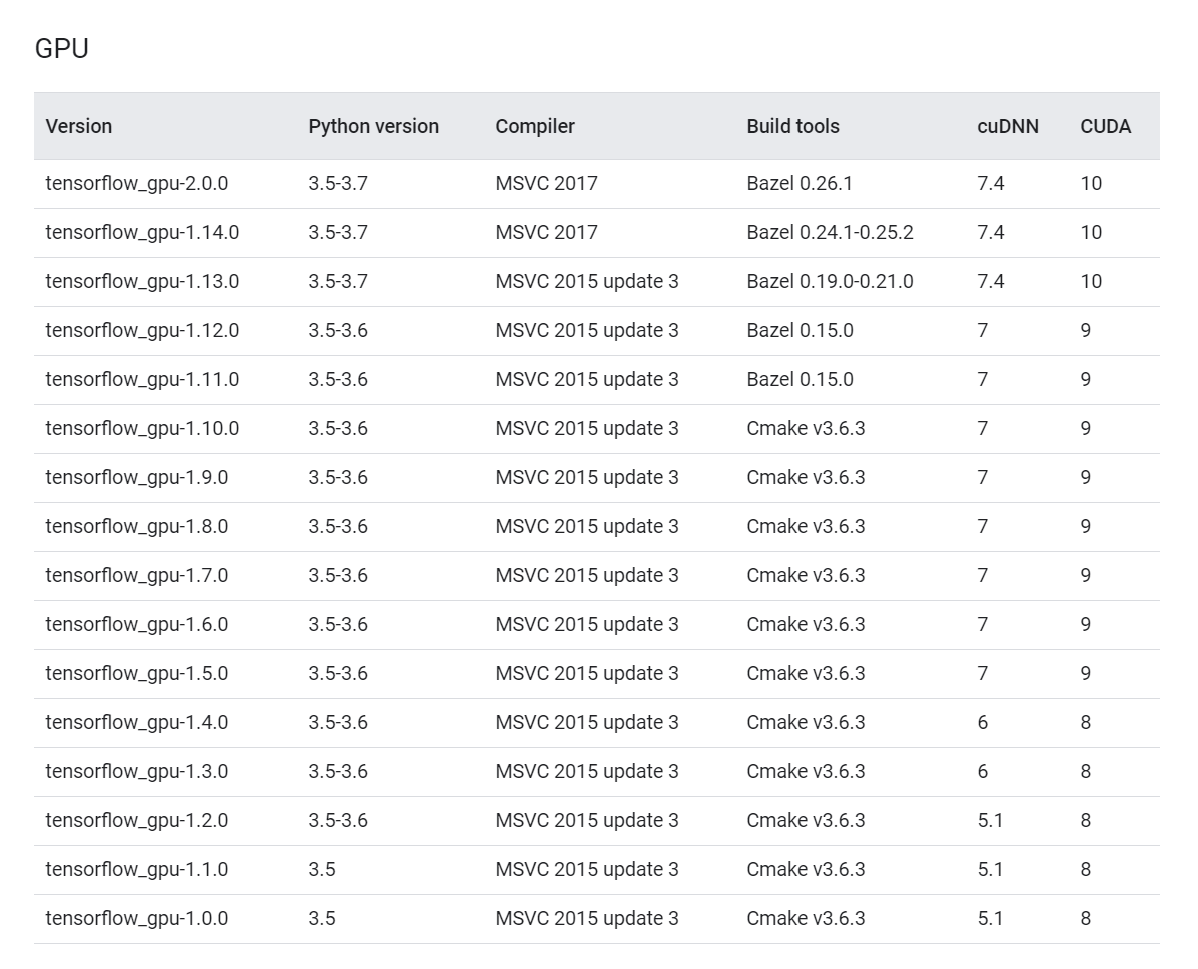
Task: Click Bazel 0.15.0 in the 1.11.0 row
Action: (x=800, y=379)
